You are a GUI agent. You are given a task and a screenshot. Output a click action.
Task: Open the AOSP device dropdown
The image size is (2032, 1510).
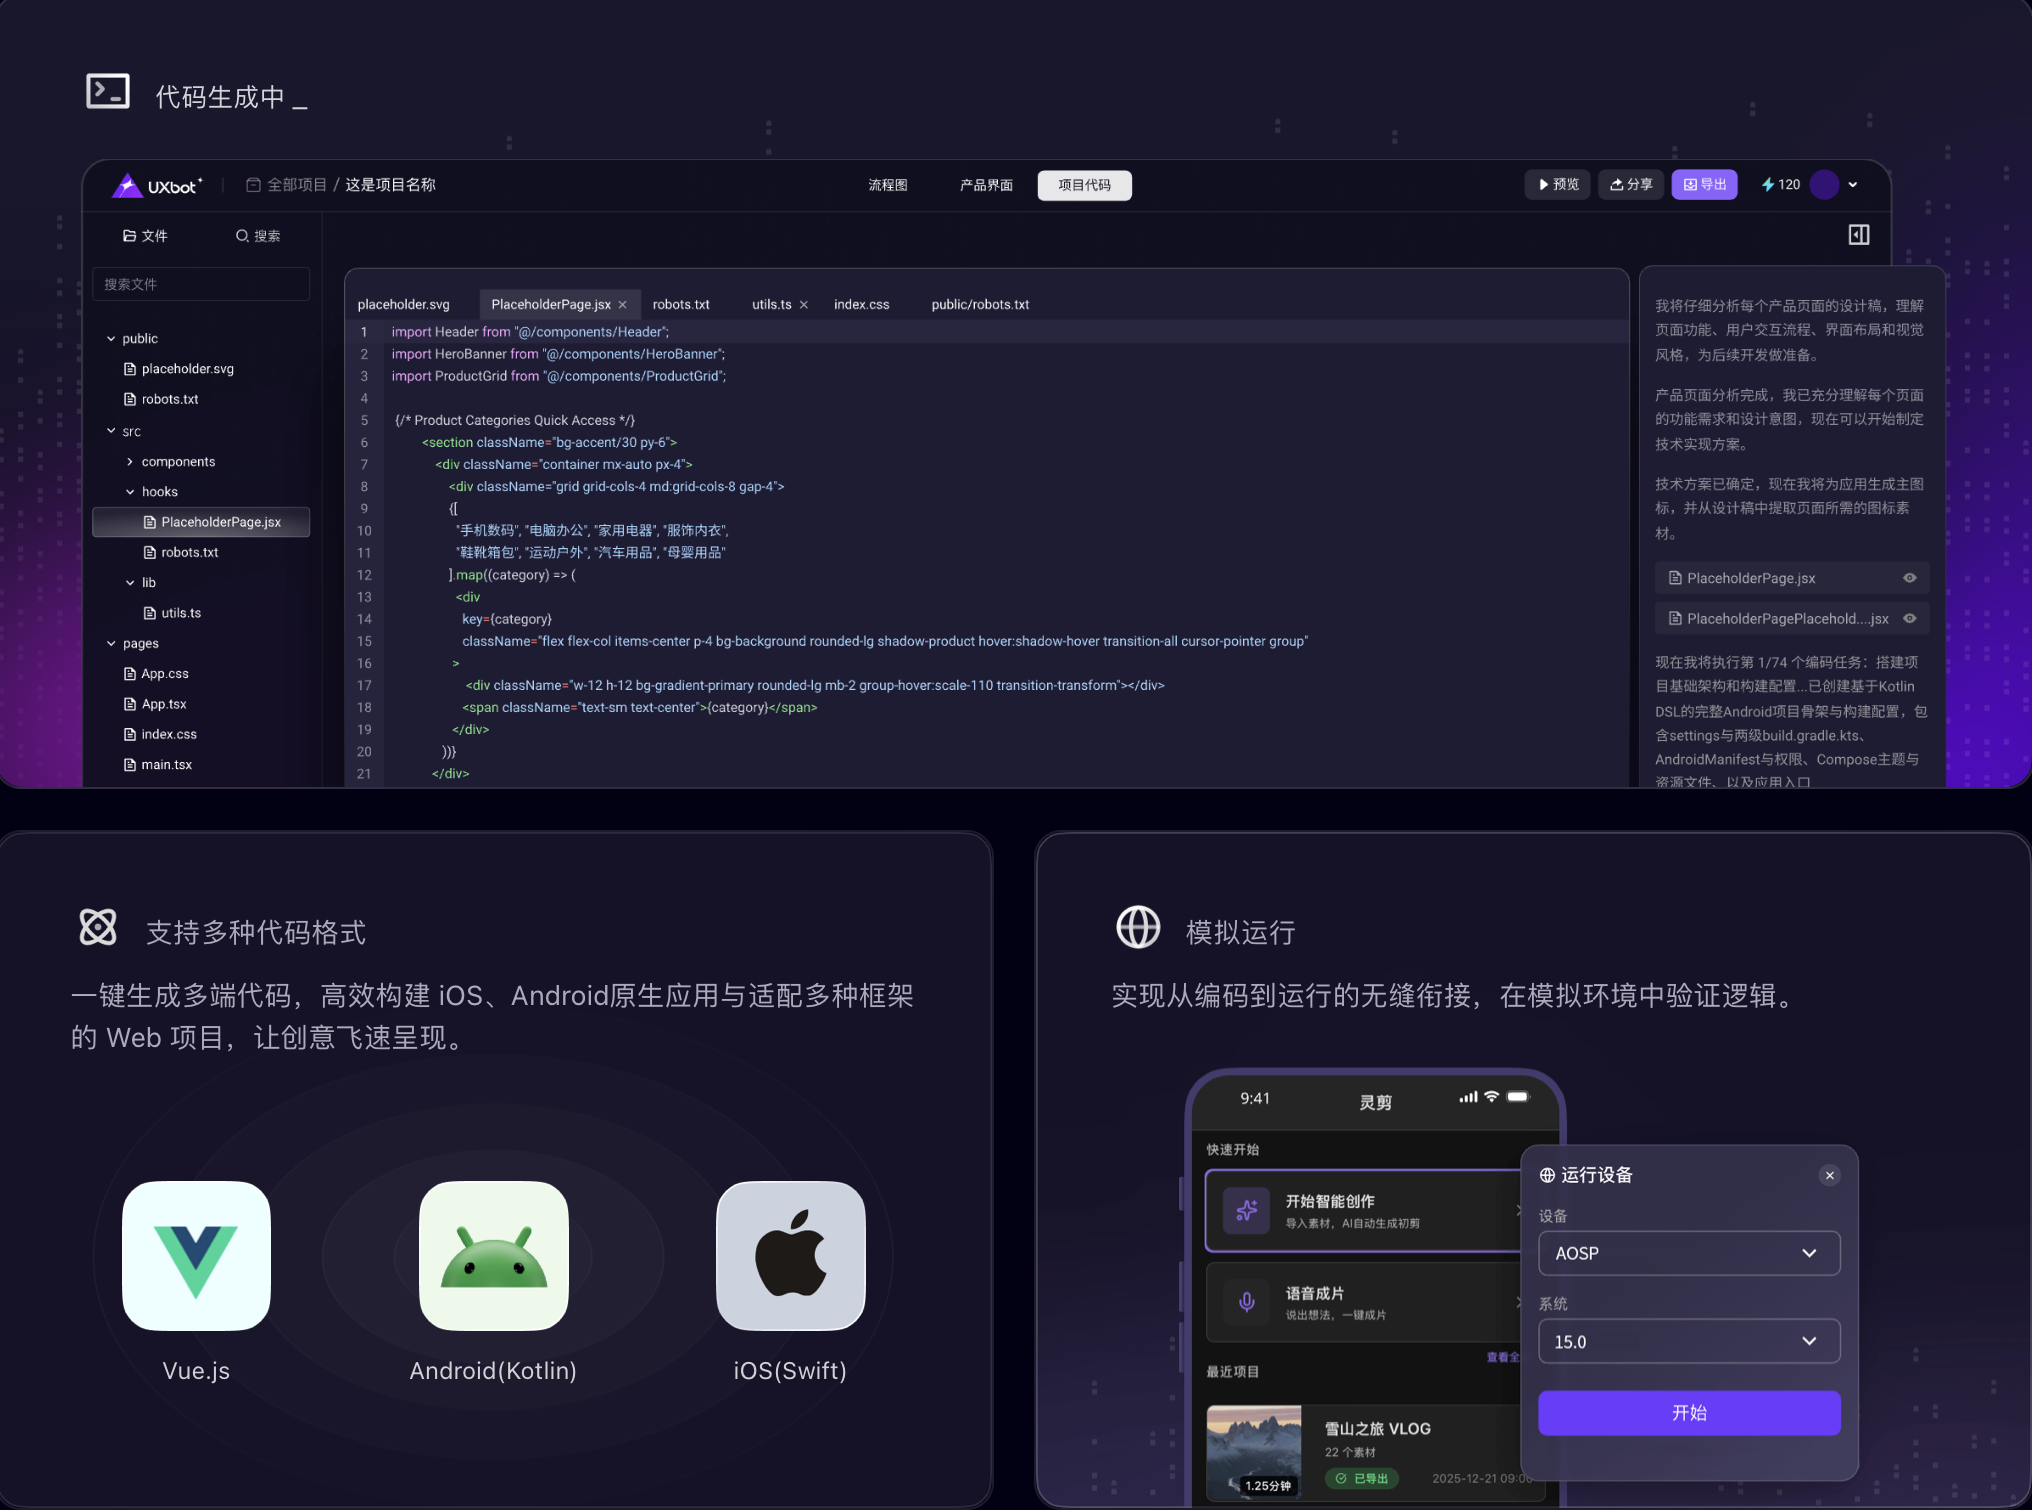[x=1688, y=1253]
